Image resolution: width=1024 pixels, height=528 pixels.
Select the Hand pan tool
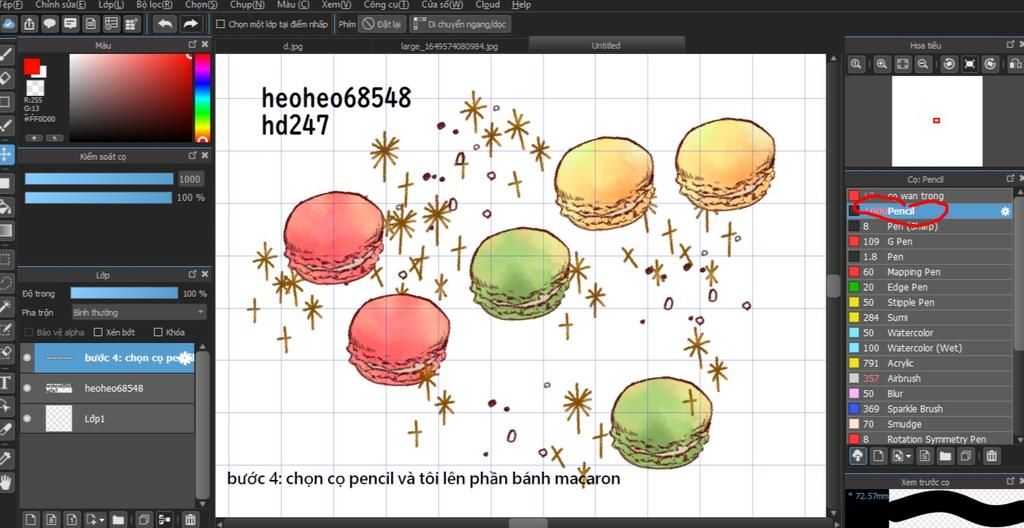[x=6, y=483]
